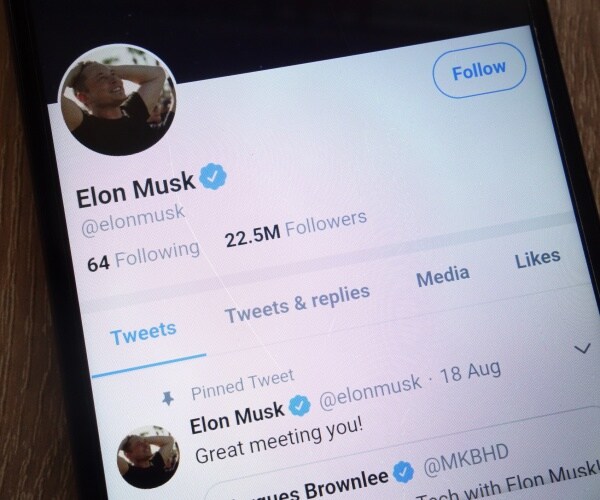Open the 'Great meeting you!' tweet
Screen dimensions: 600x500
279,440
